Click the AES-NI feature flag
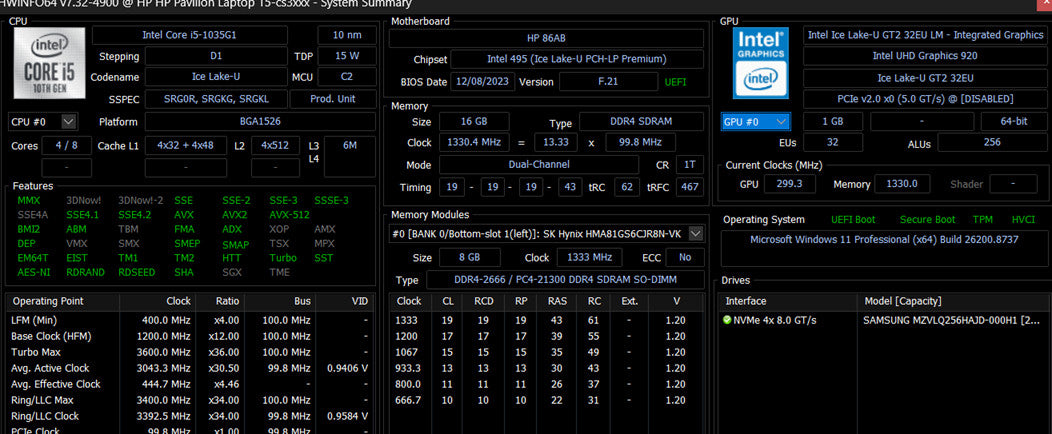This screenshot has height=434, width=1052. pos(32,272)
